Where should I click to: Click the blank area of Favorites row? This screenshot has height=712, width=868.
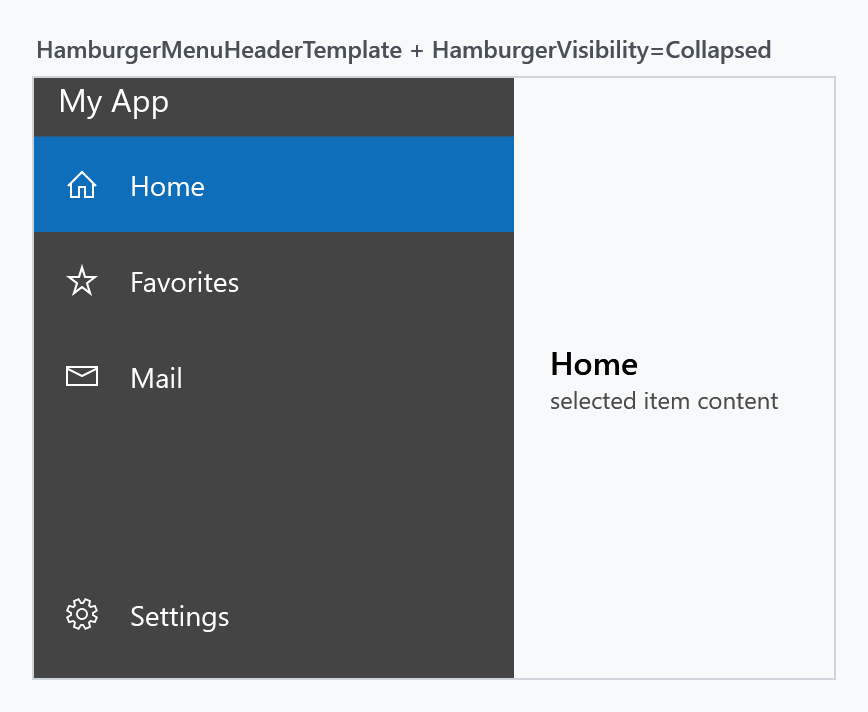[376, 281]
